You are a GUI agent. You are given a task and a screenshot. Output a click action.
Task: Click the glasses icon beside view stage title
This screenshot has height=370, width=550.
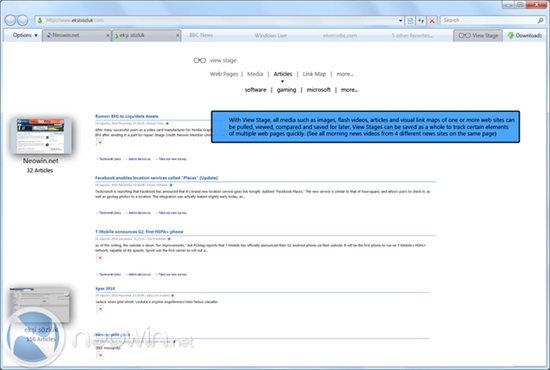[x=200, y=60]
